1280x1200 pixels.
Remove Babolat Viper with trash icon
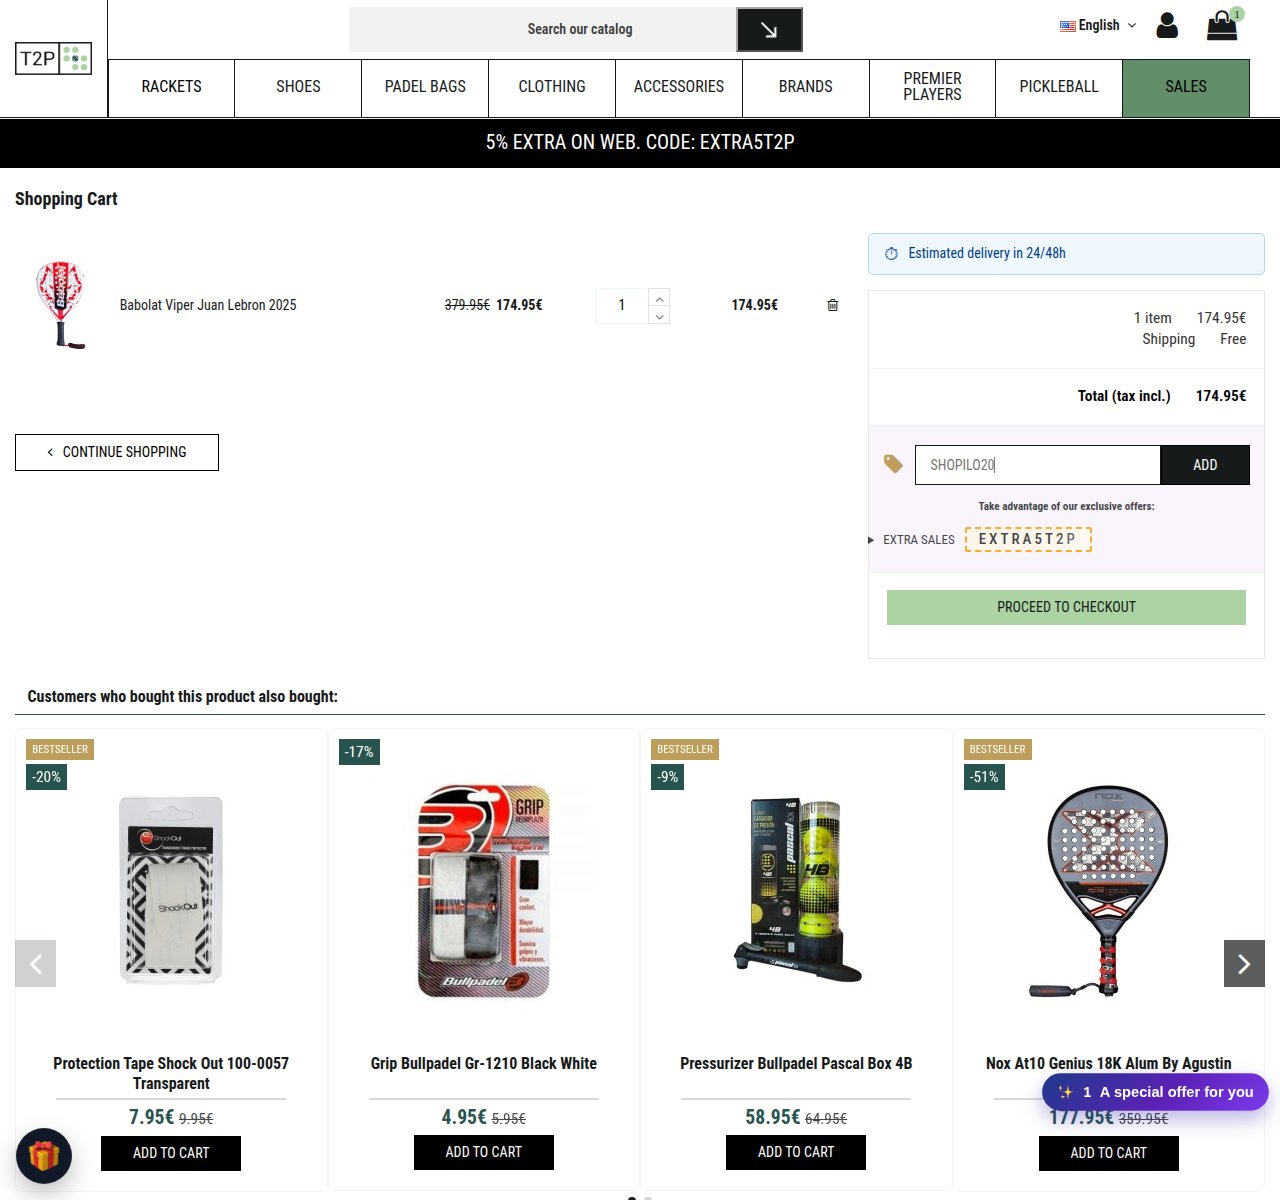[x=833, y=305]
